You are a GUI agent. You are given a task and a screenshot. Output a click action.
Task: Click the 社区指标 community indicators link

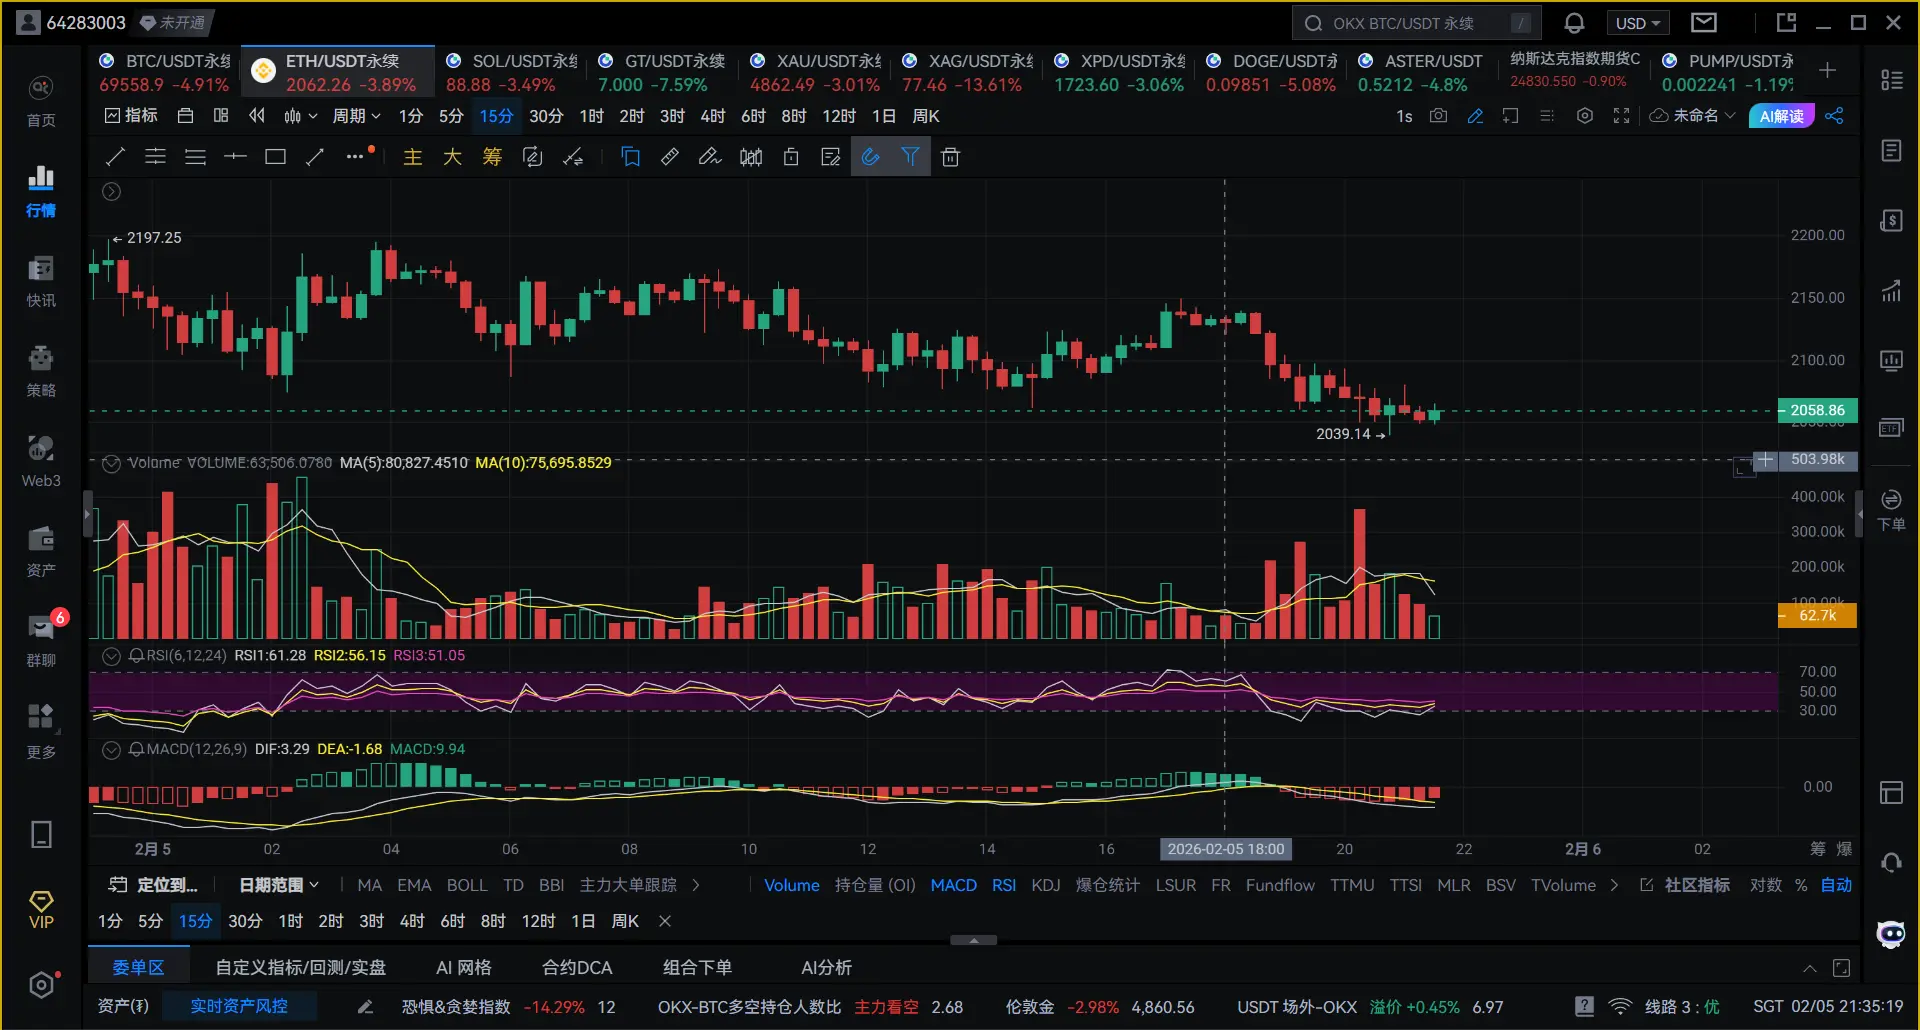1685,885
